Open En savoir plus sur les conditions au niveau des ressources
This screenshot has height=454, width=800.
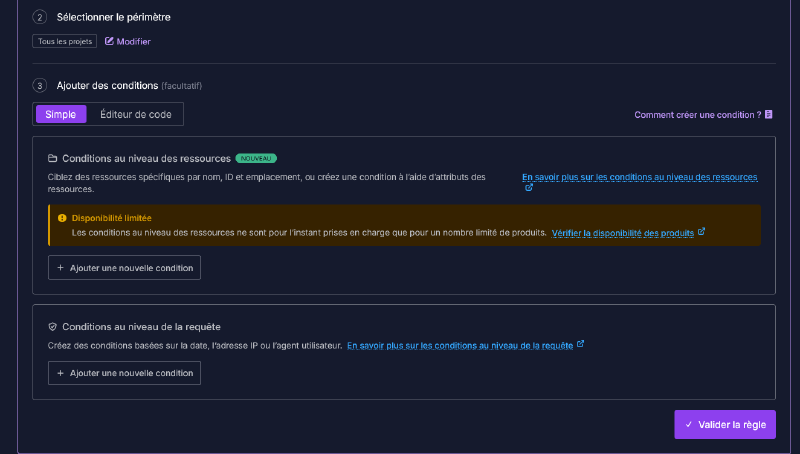[639, 177]
